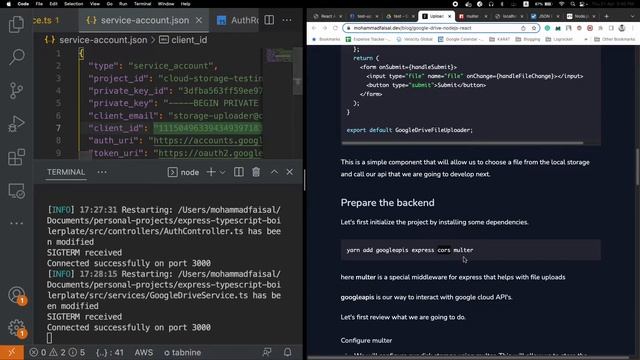Click the browser page vertical scrollbar
The height and width of the screenshot is (360, 640).
coord(637,167)
